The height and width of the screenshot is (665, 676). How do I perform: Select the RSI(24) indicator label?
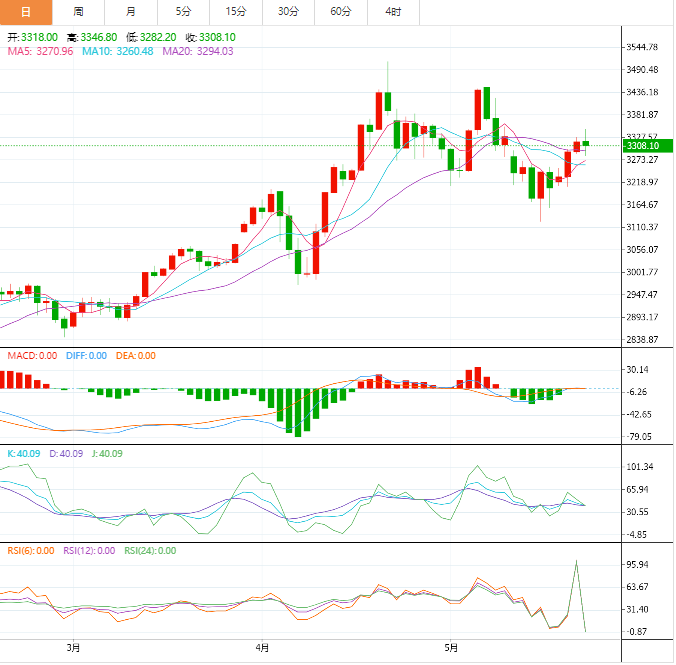click(150, 550)
